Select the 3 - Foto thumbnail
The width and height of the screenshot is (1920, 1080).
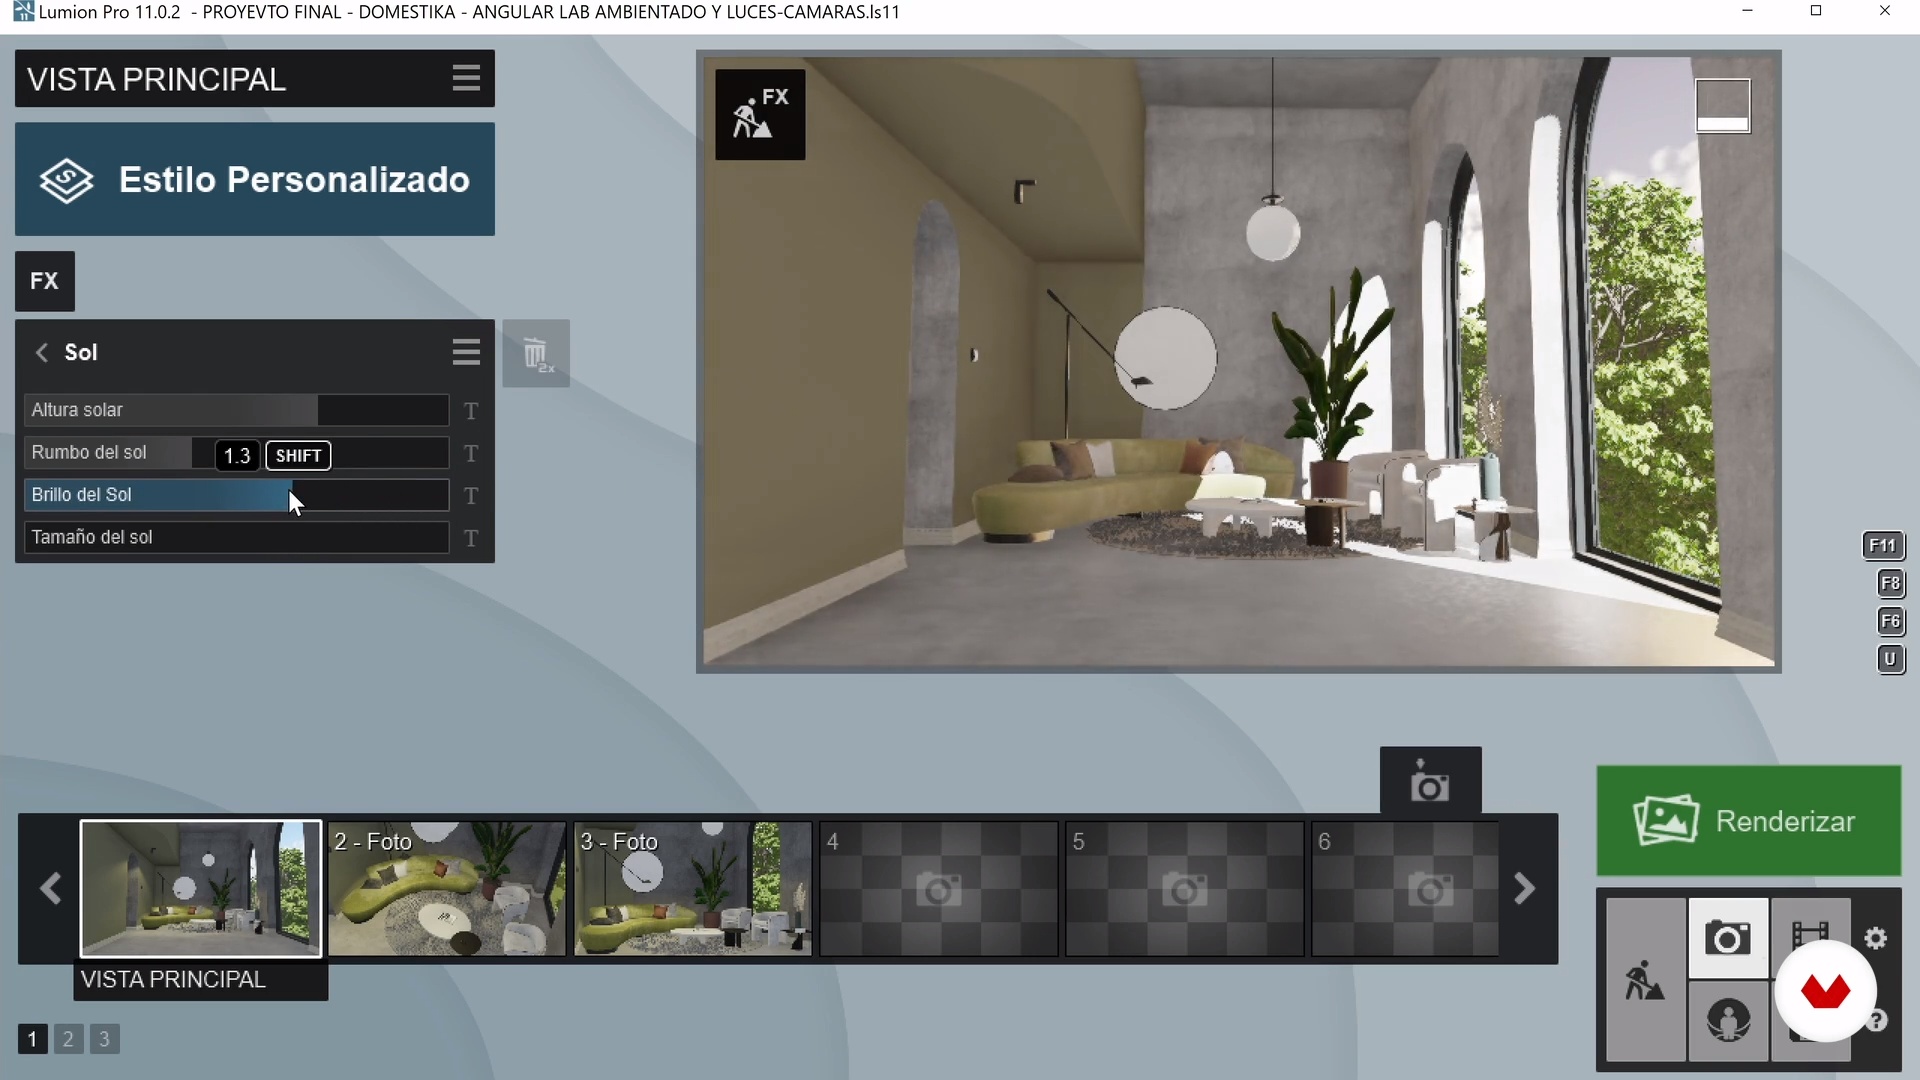[x=693, y=889]
